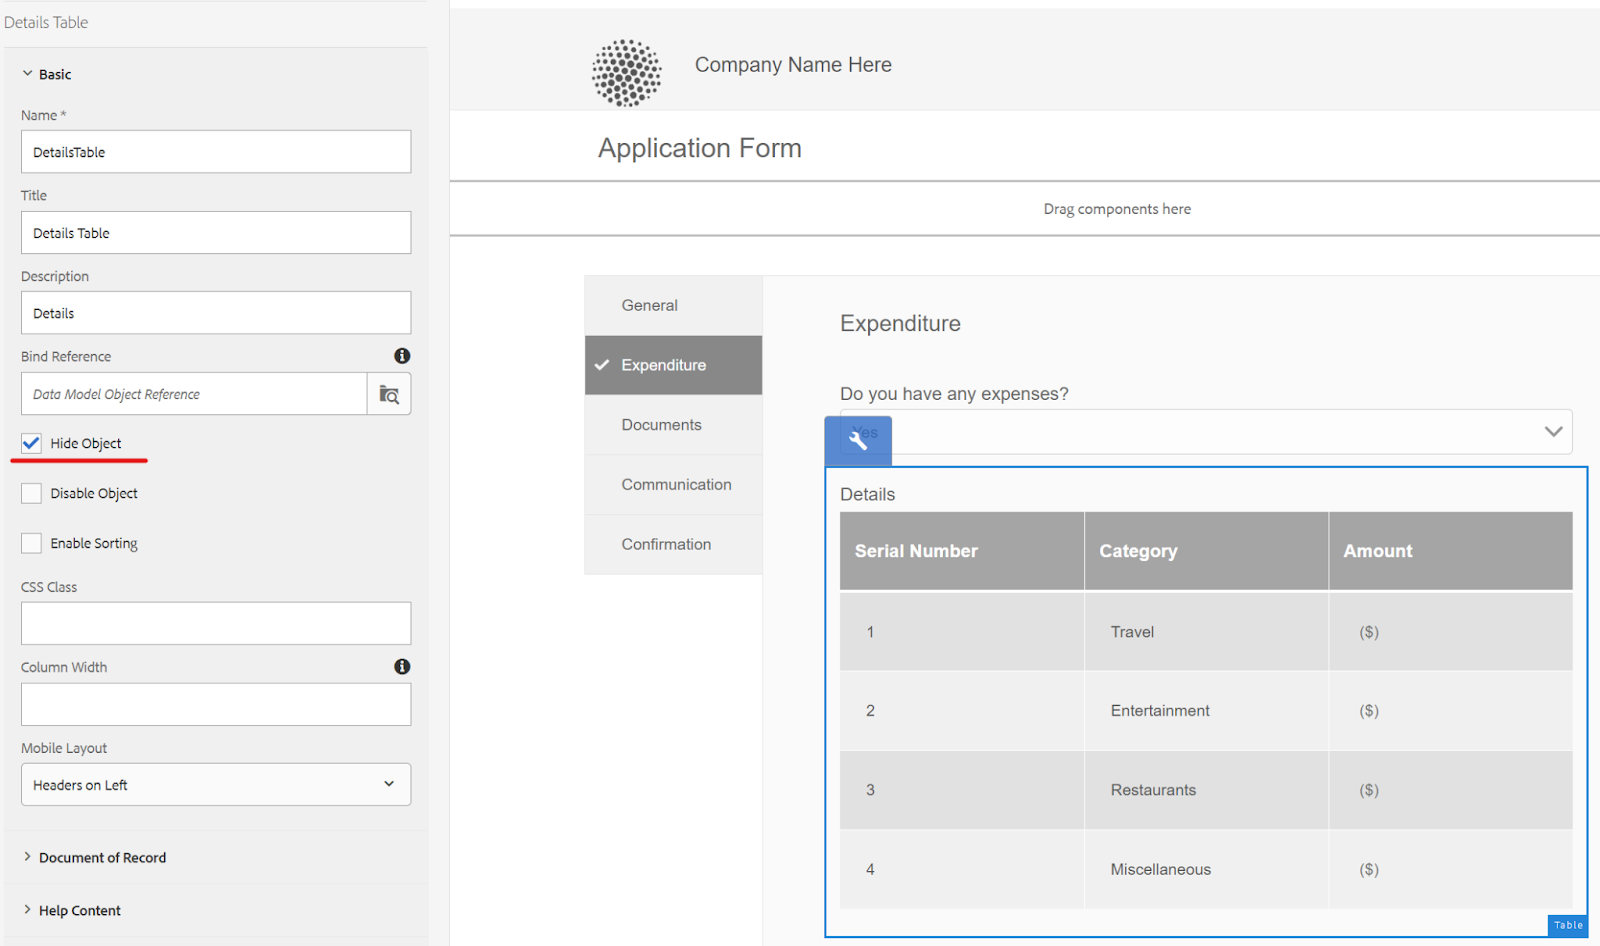Click the Drag components here drop zone
This screenshot has height=946, width=1600.
pyautogui.click(x=1025, y=209)
